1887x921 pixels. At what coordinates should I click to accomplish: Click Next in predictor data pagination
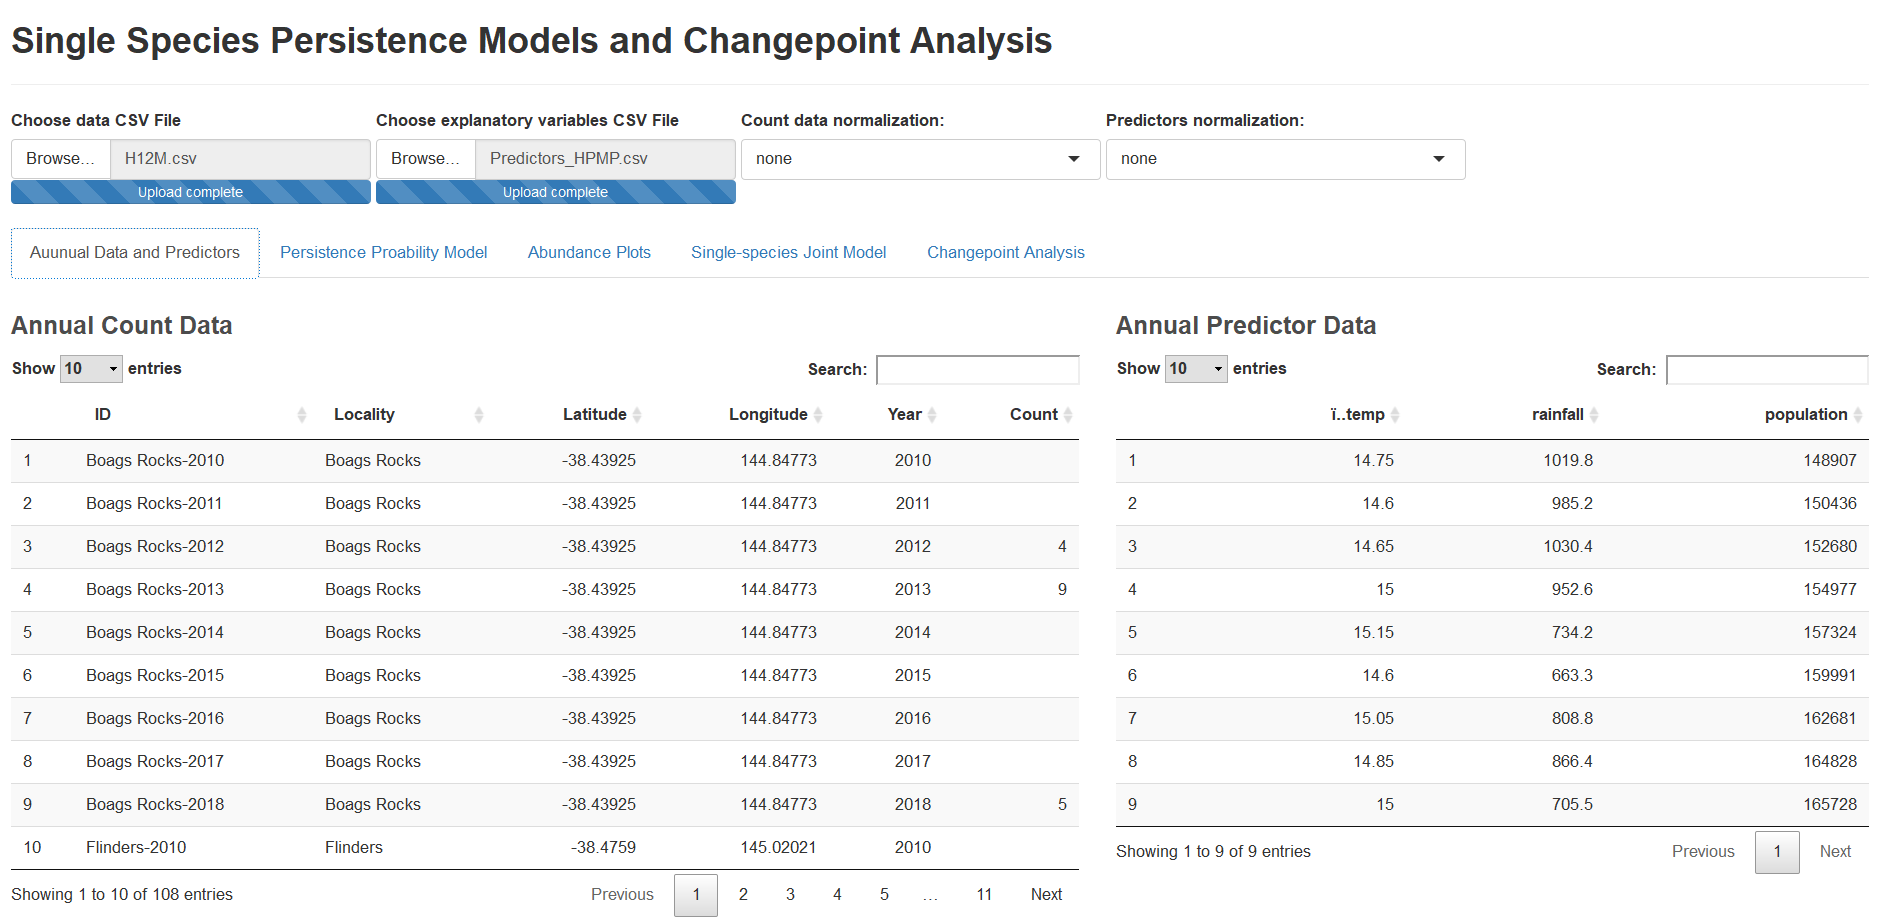(x=1835, y=852)
